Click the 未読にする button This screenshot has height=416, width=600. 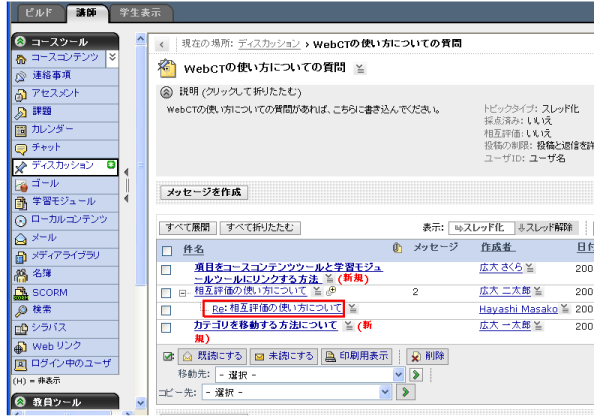point(284,356)
